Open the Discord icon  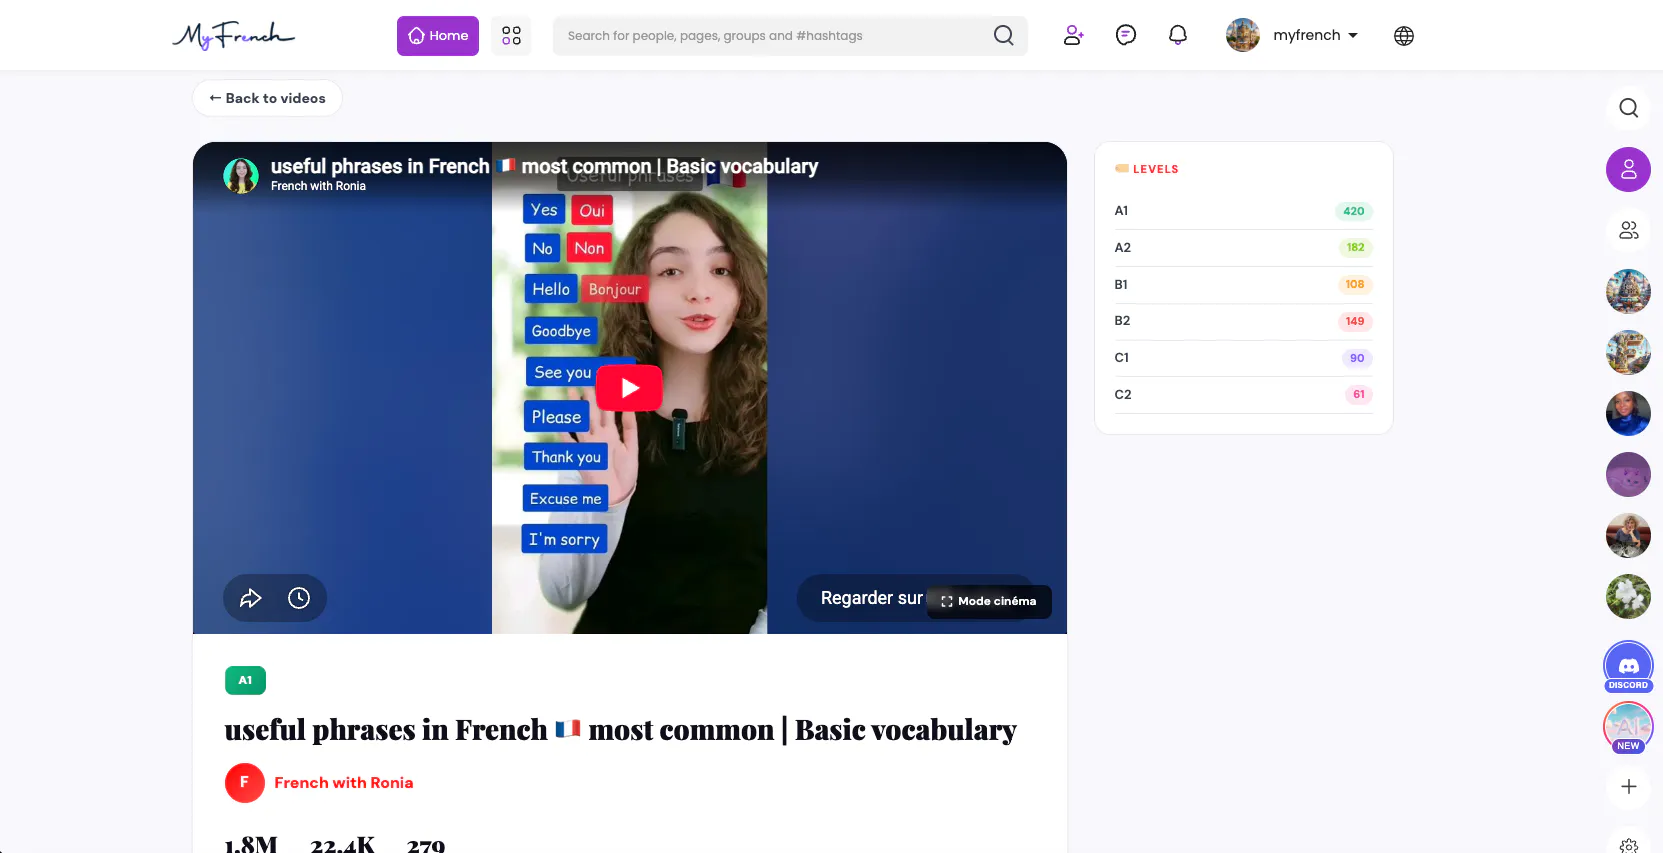[1628, 666]
